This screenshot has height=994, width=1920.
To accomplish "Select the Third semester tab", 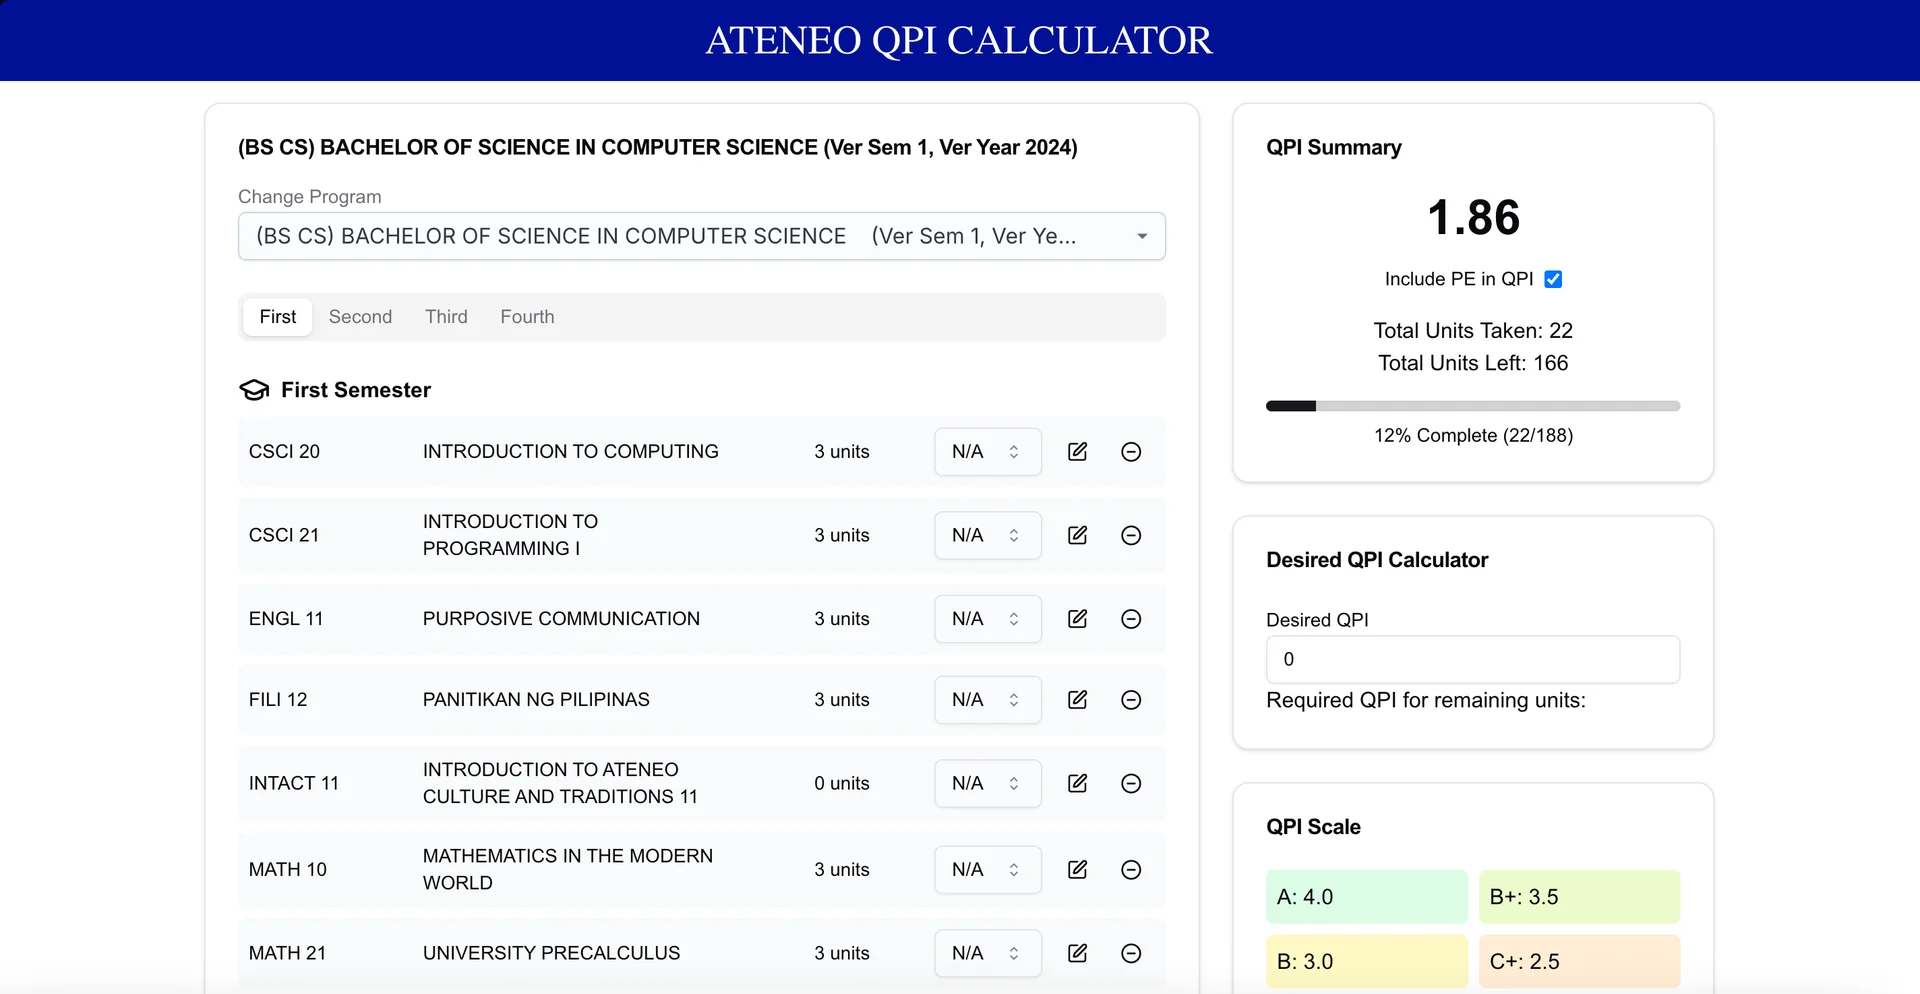I will [446, 316].
